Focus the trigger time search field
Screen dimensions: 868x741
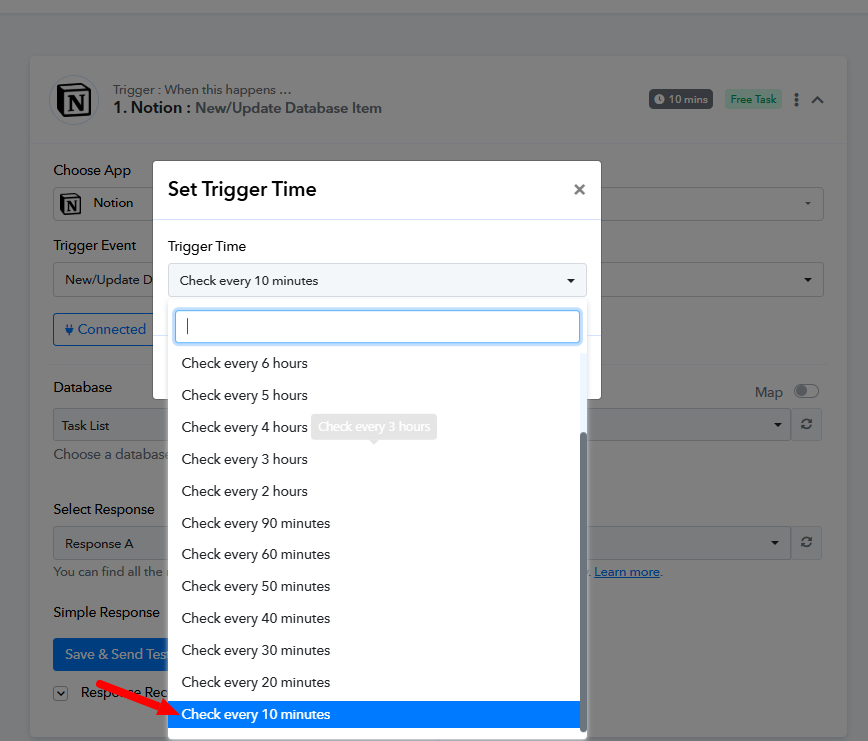[x=377, y=327]
